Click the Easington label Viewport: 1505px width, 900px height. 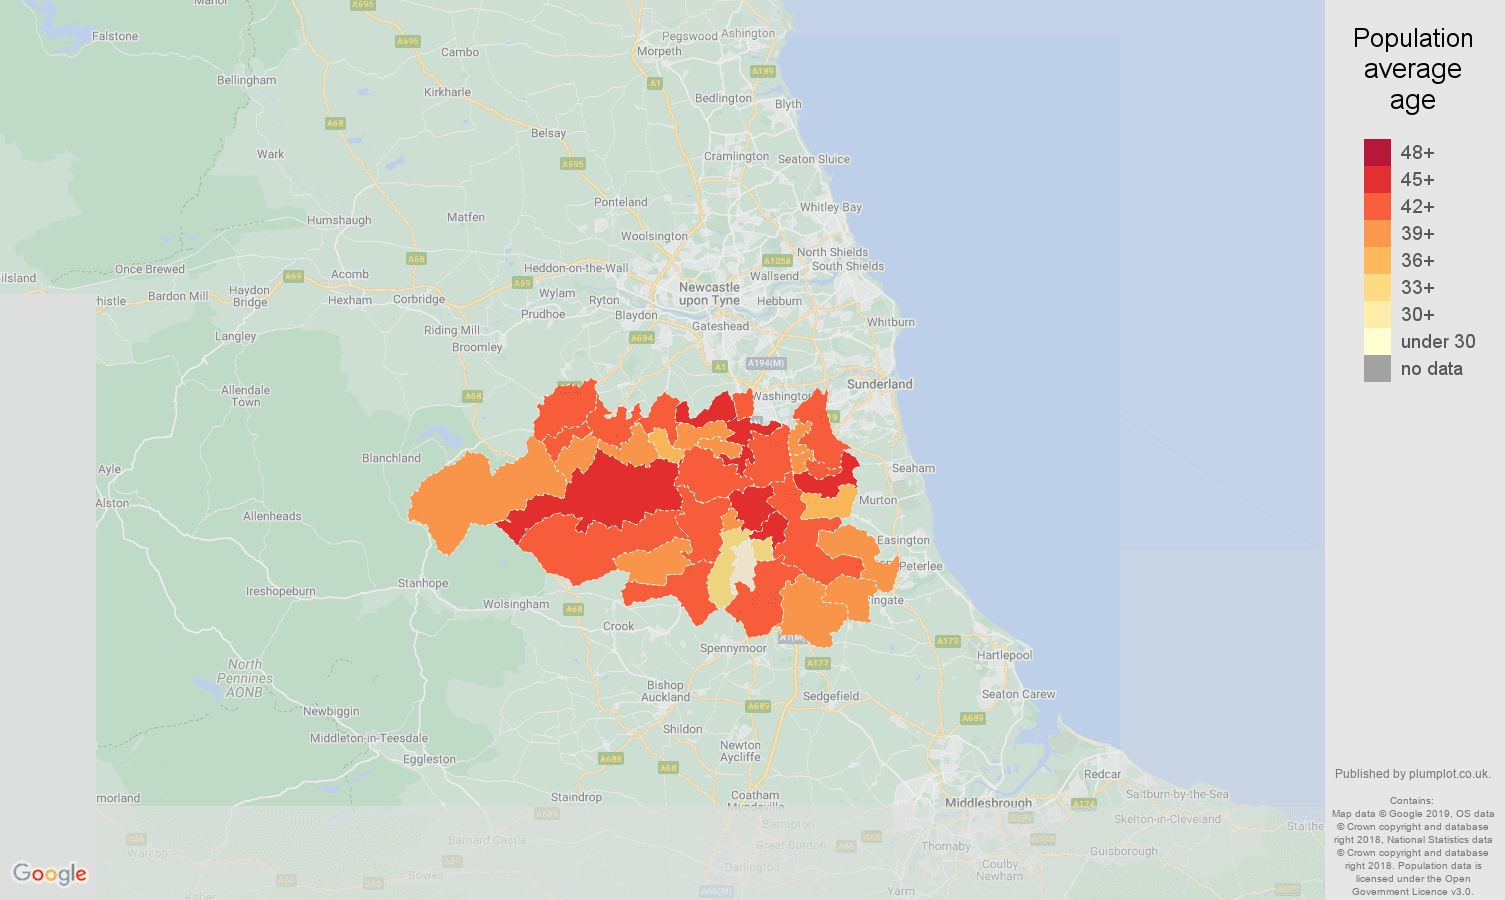(x=903, y=540)
